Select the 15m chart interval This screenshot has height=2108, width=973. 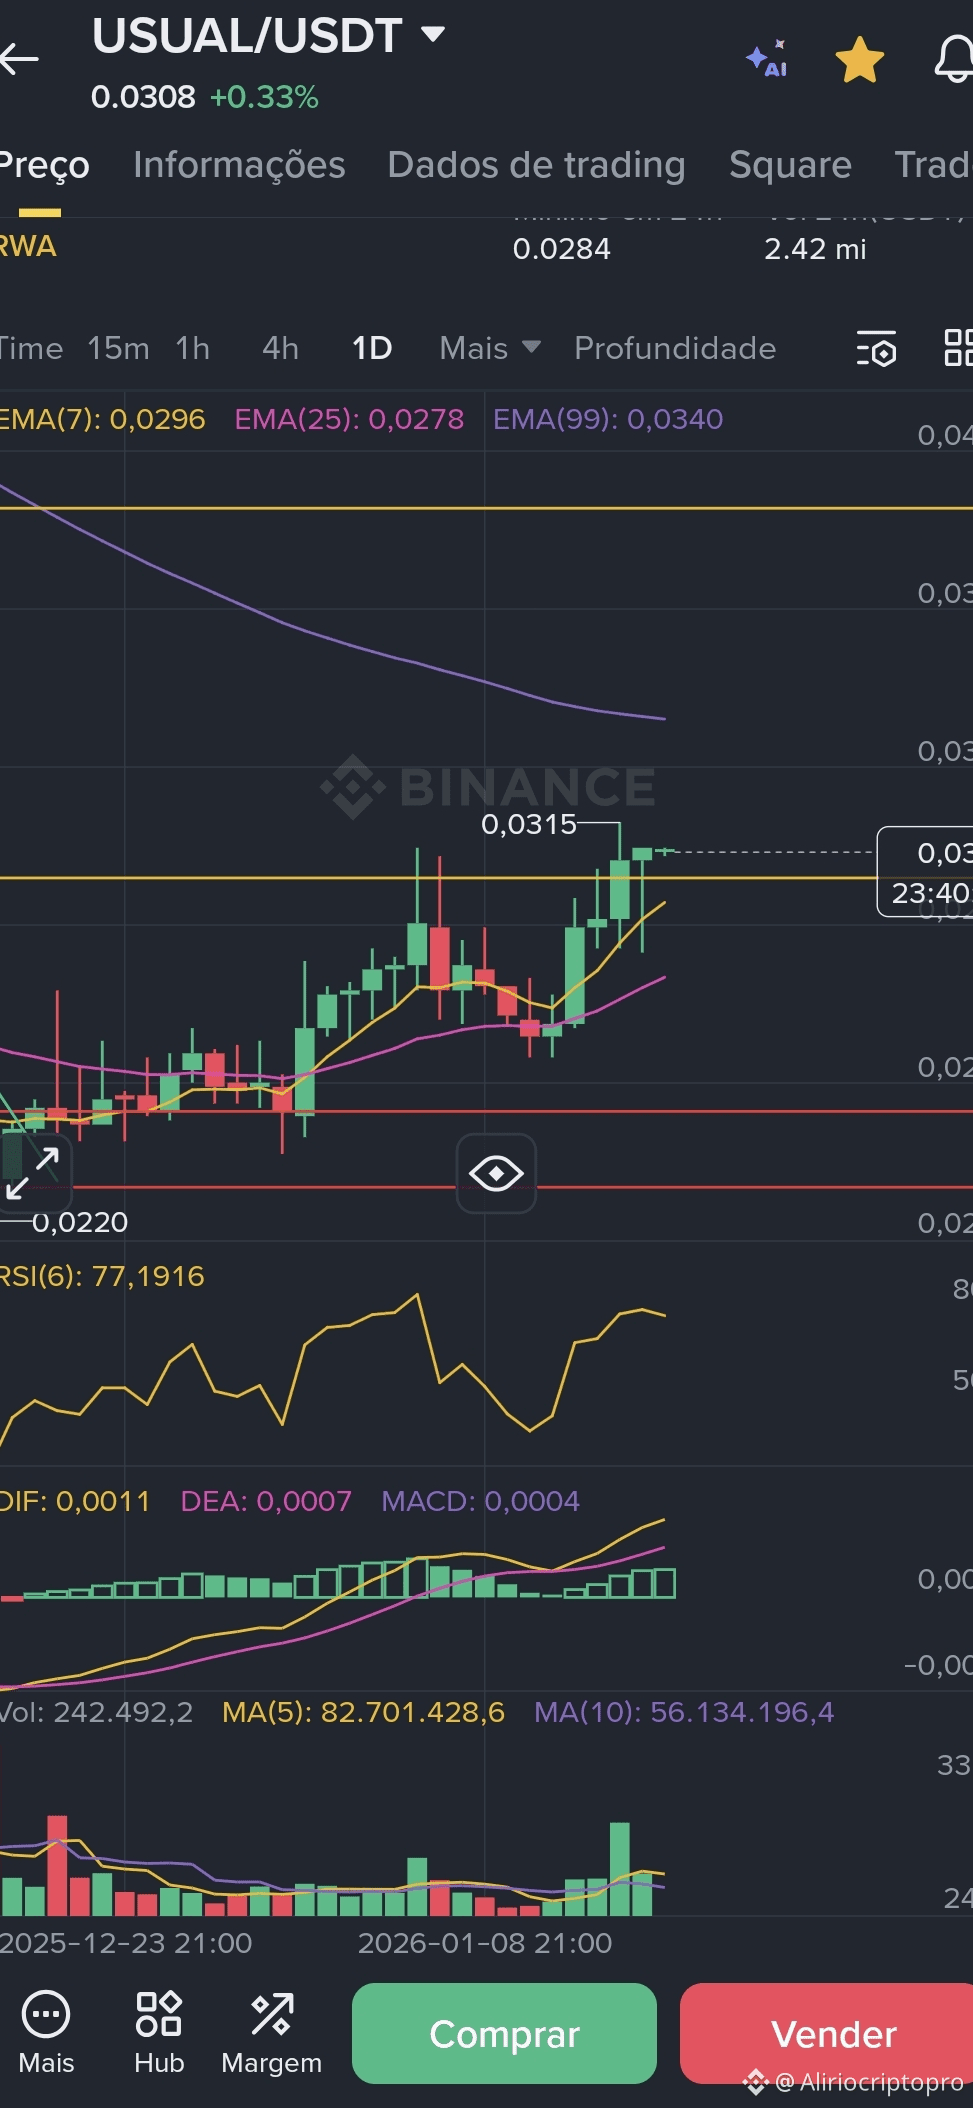[x=118, y=349]
